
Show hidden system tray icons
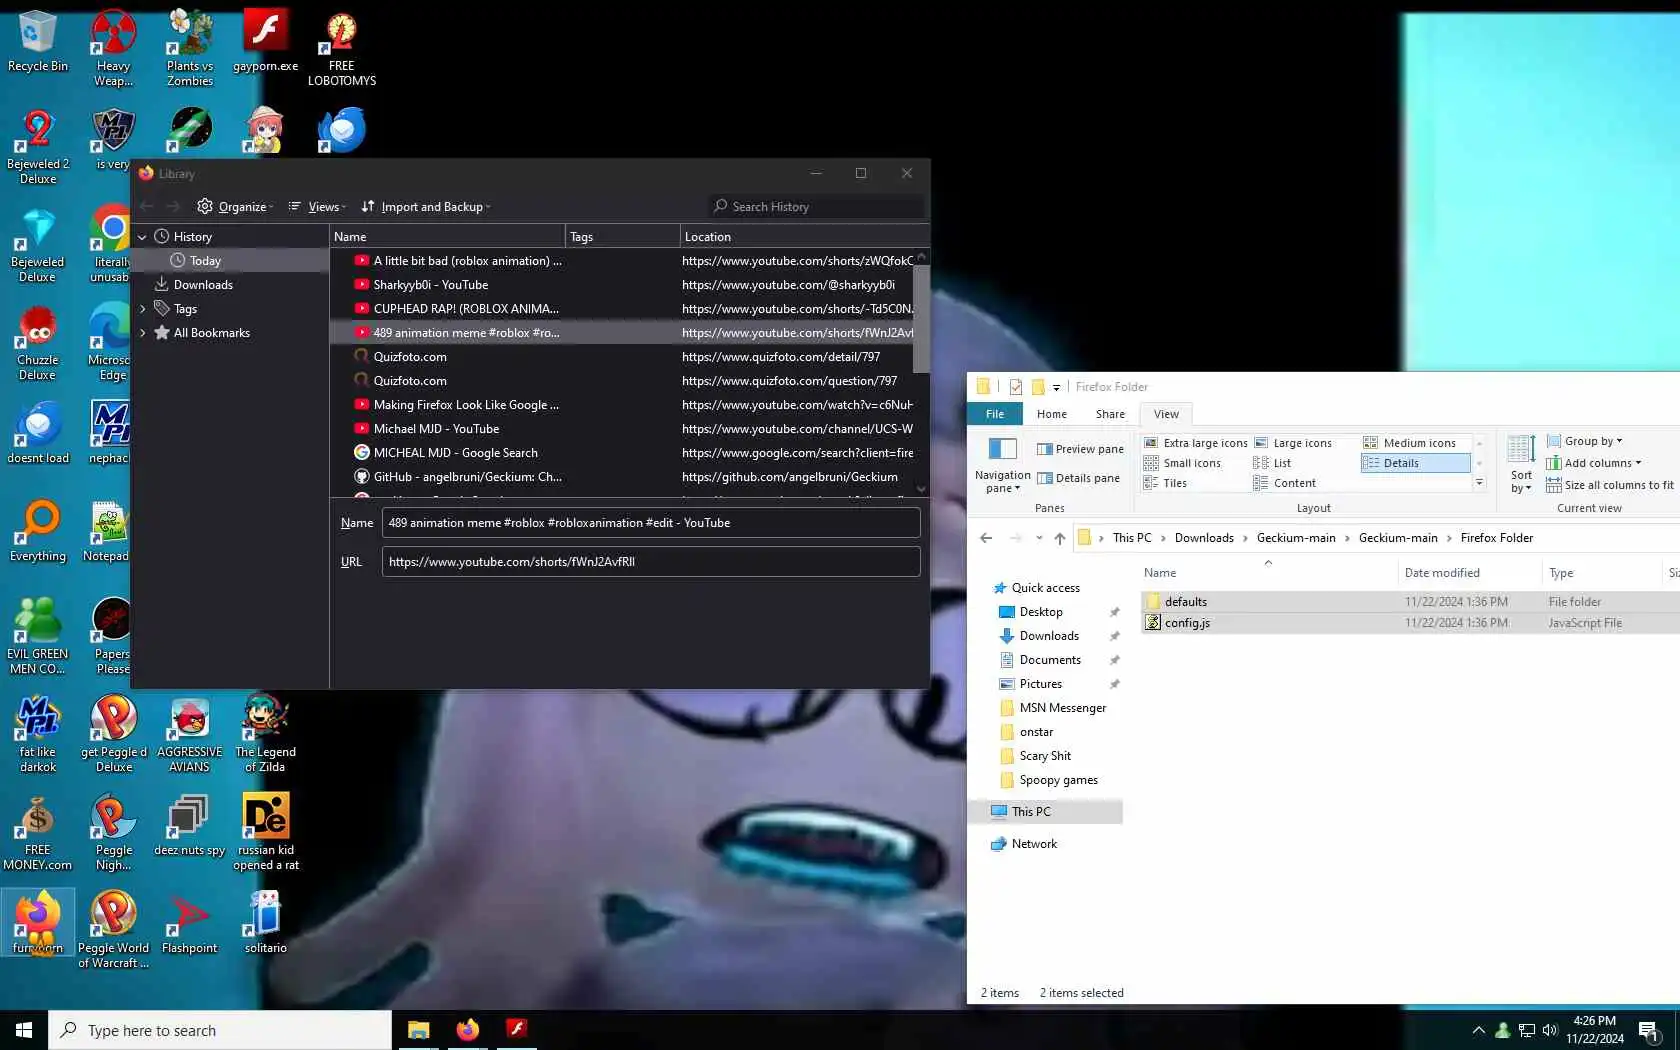[1478, 1030]
